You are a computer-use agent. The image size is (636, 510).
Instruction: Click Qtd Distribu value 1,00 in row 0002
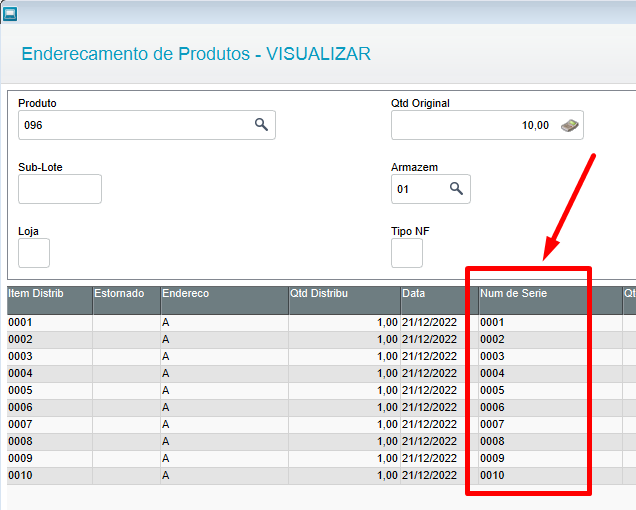click(x=345, y=340)
